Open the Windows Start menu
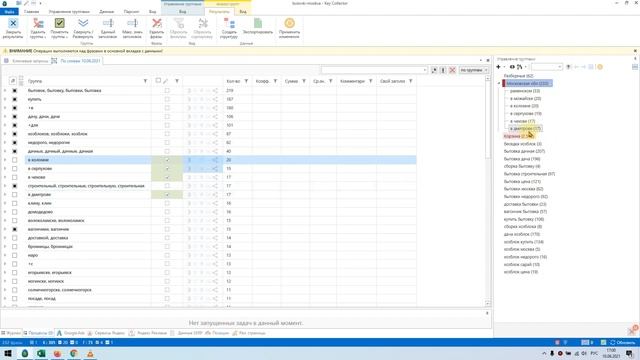Viewport: 640px width, 360px height. (8, 353)
